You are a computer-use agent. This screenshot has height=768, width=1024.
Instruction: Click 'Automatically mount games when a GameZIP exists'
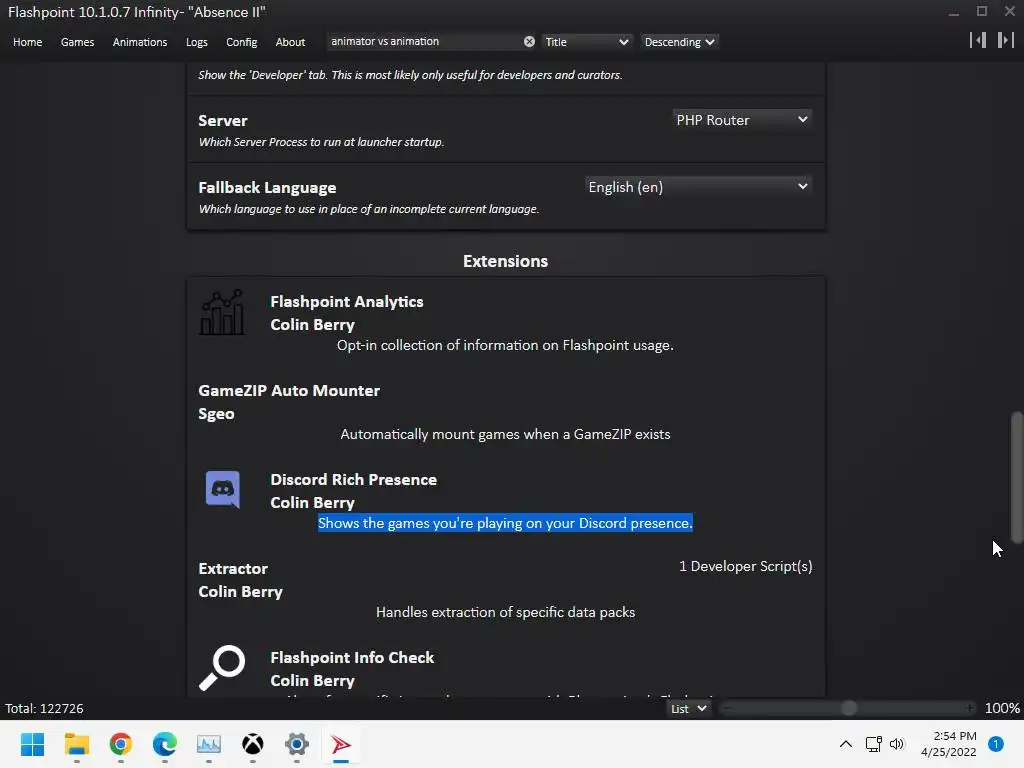[505, 434]
